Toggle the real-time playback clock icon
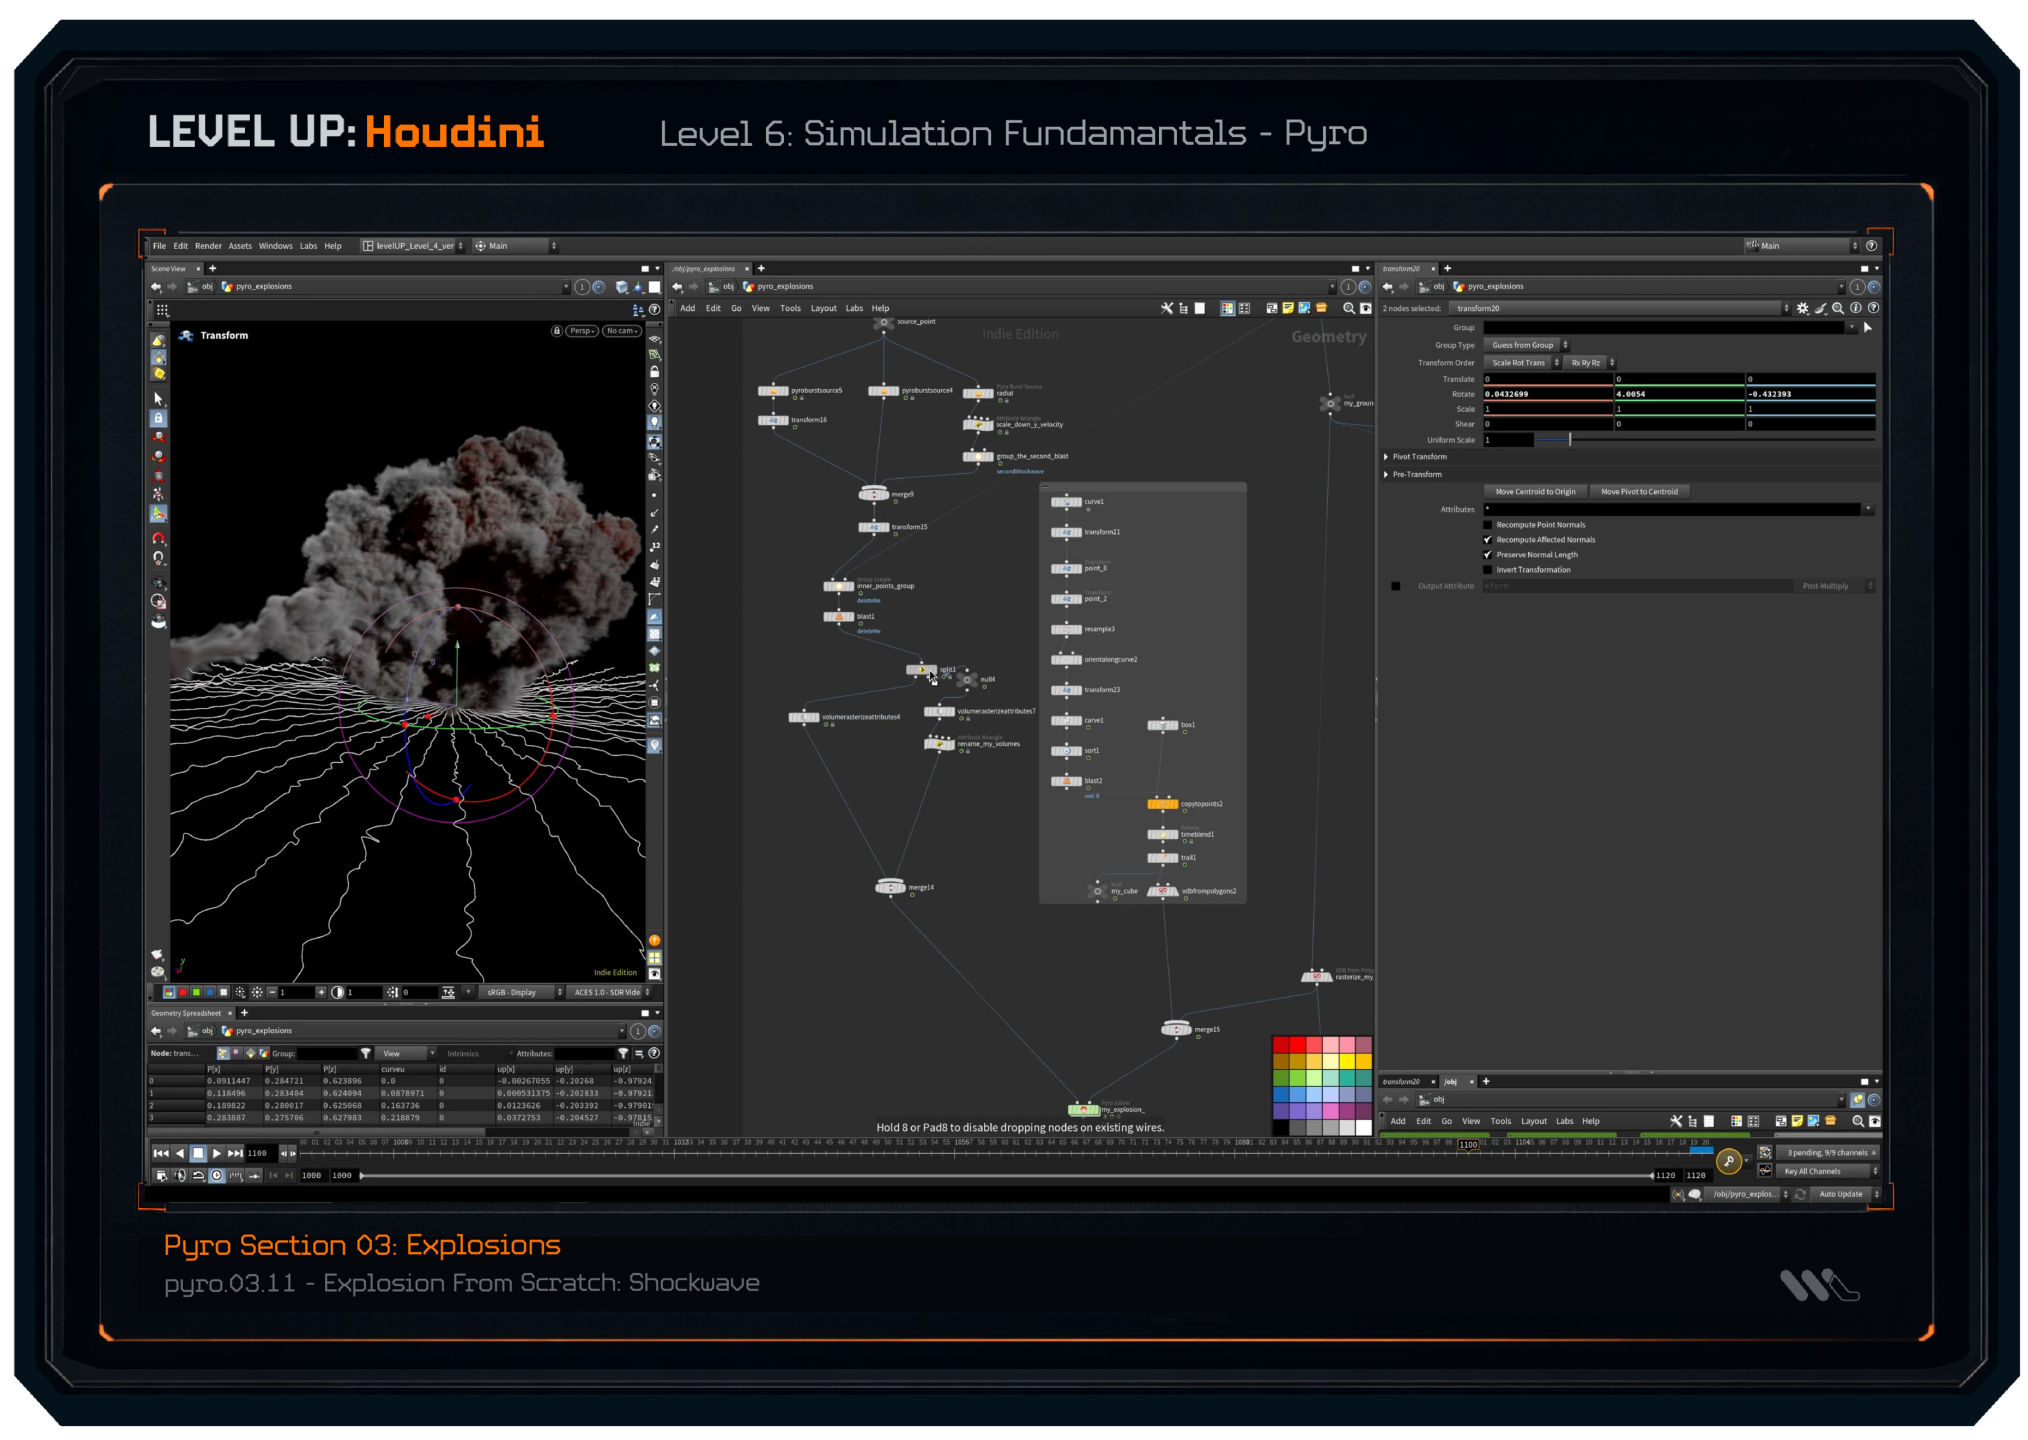Image resolution: width=2028 pixels, height=1440 pixels. click(x=216, y=1176)
